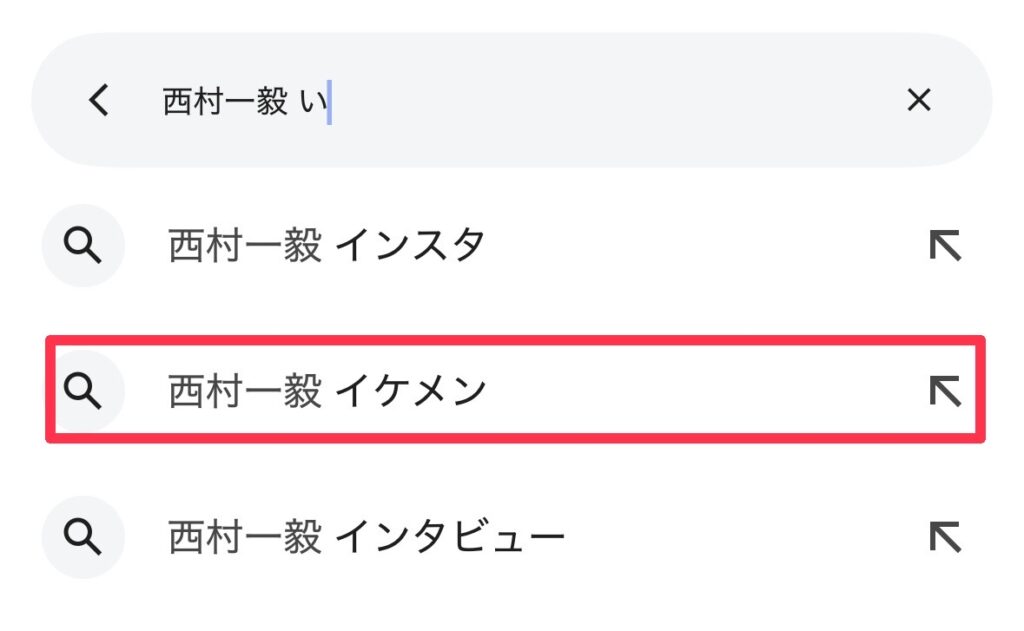Viewport: 1024px width, 631px height.
Task: Insert インタビュー suggestion using its diagonal arrow
Action: click(x=945, y=537)
